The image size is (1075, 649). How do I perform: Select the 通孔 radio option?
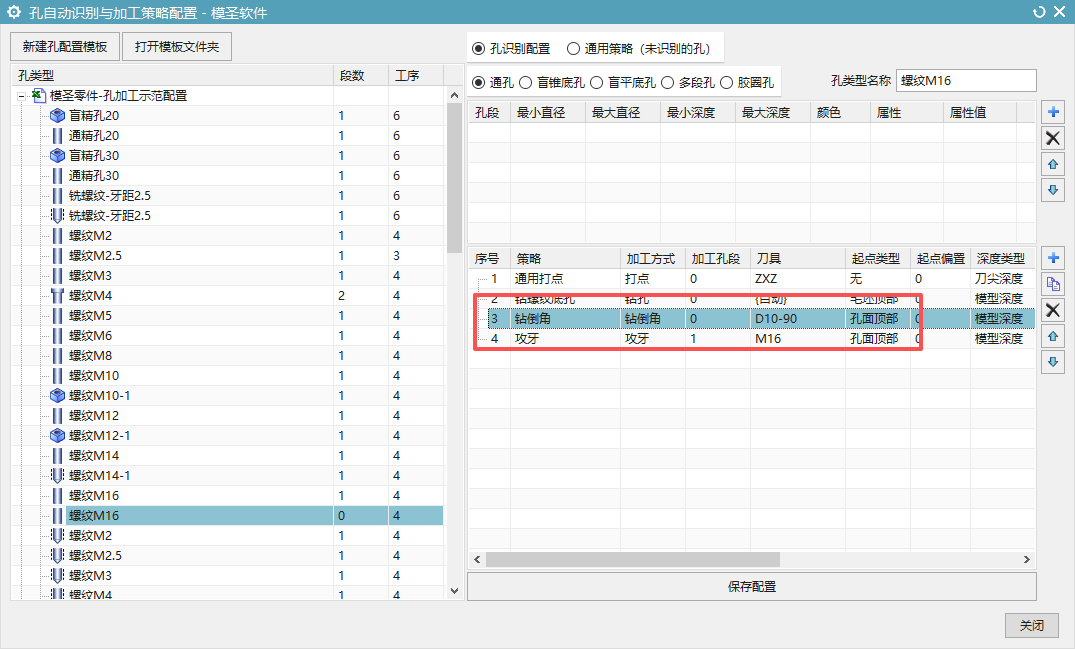pyautogui.click(x=479, y=82)
